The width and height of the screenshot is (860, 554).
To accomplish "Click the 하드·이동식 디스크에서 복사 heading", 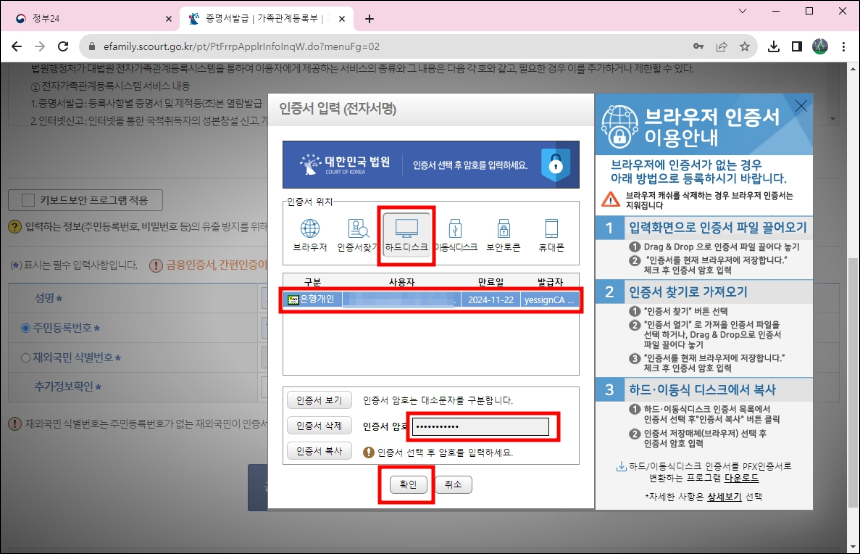I will [702, 389].
